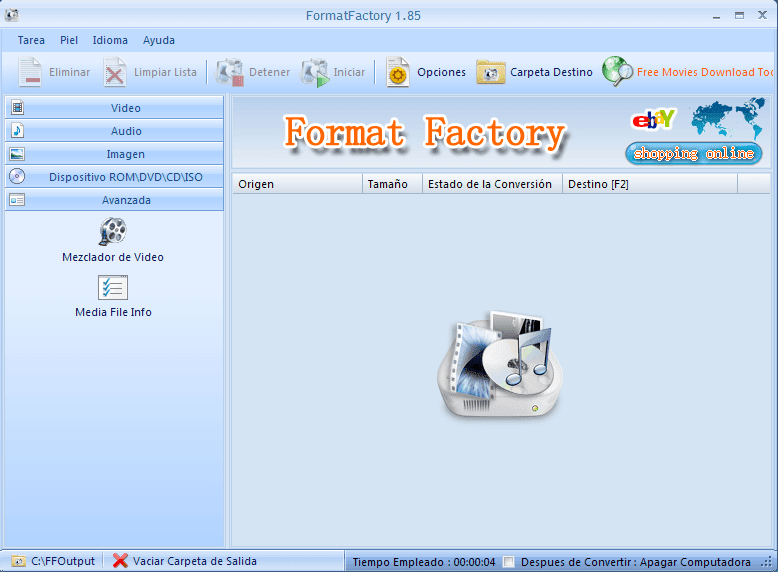
Task: Open the Piel menu
Action: tap(69, 40)
